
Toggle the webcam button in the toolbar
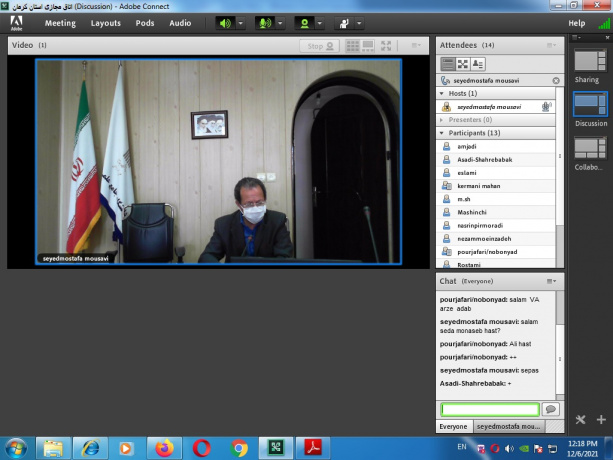coord(304,23)
